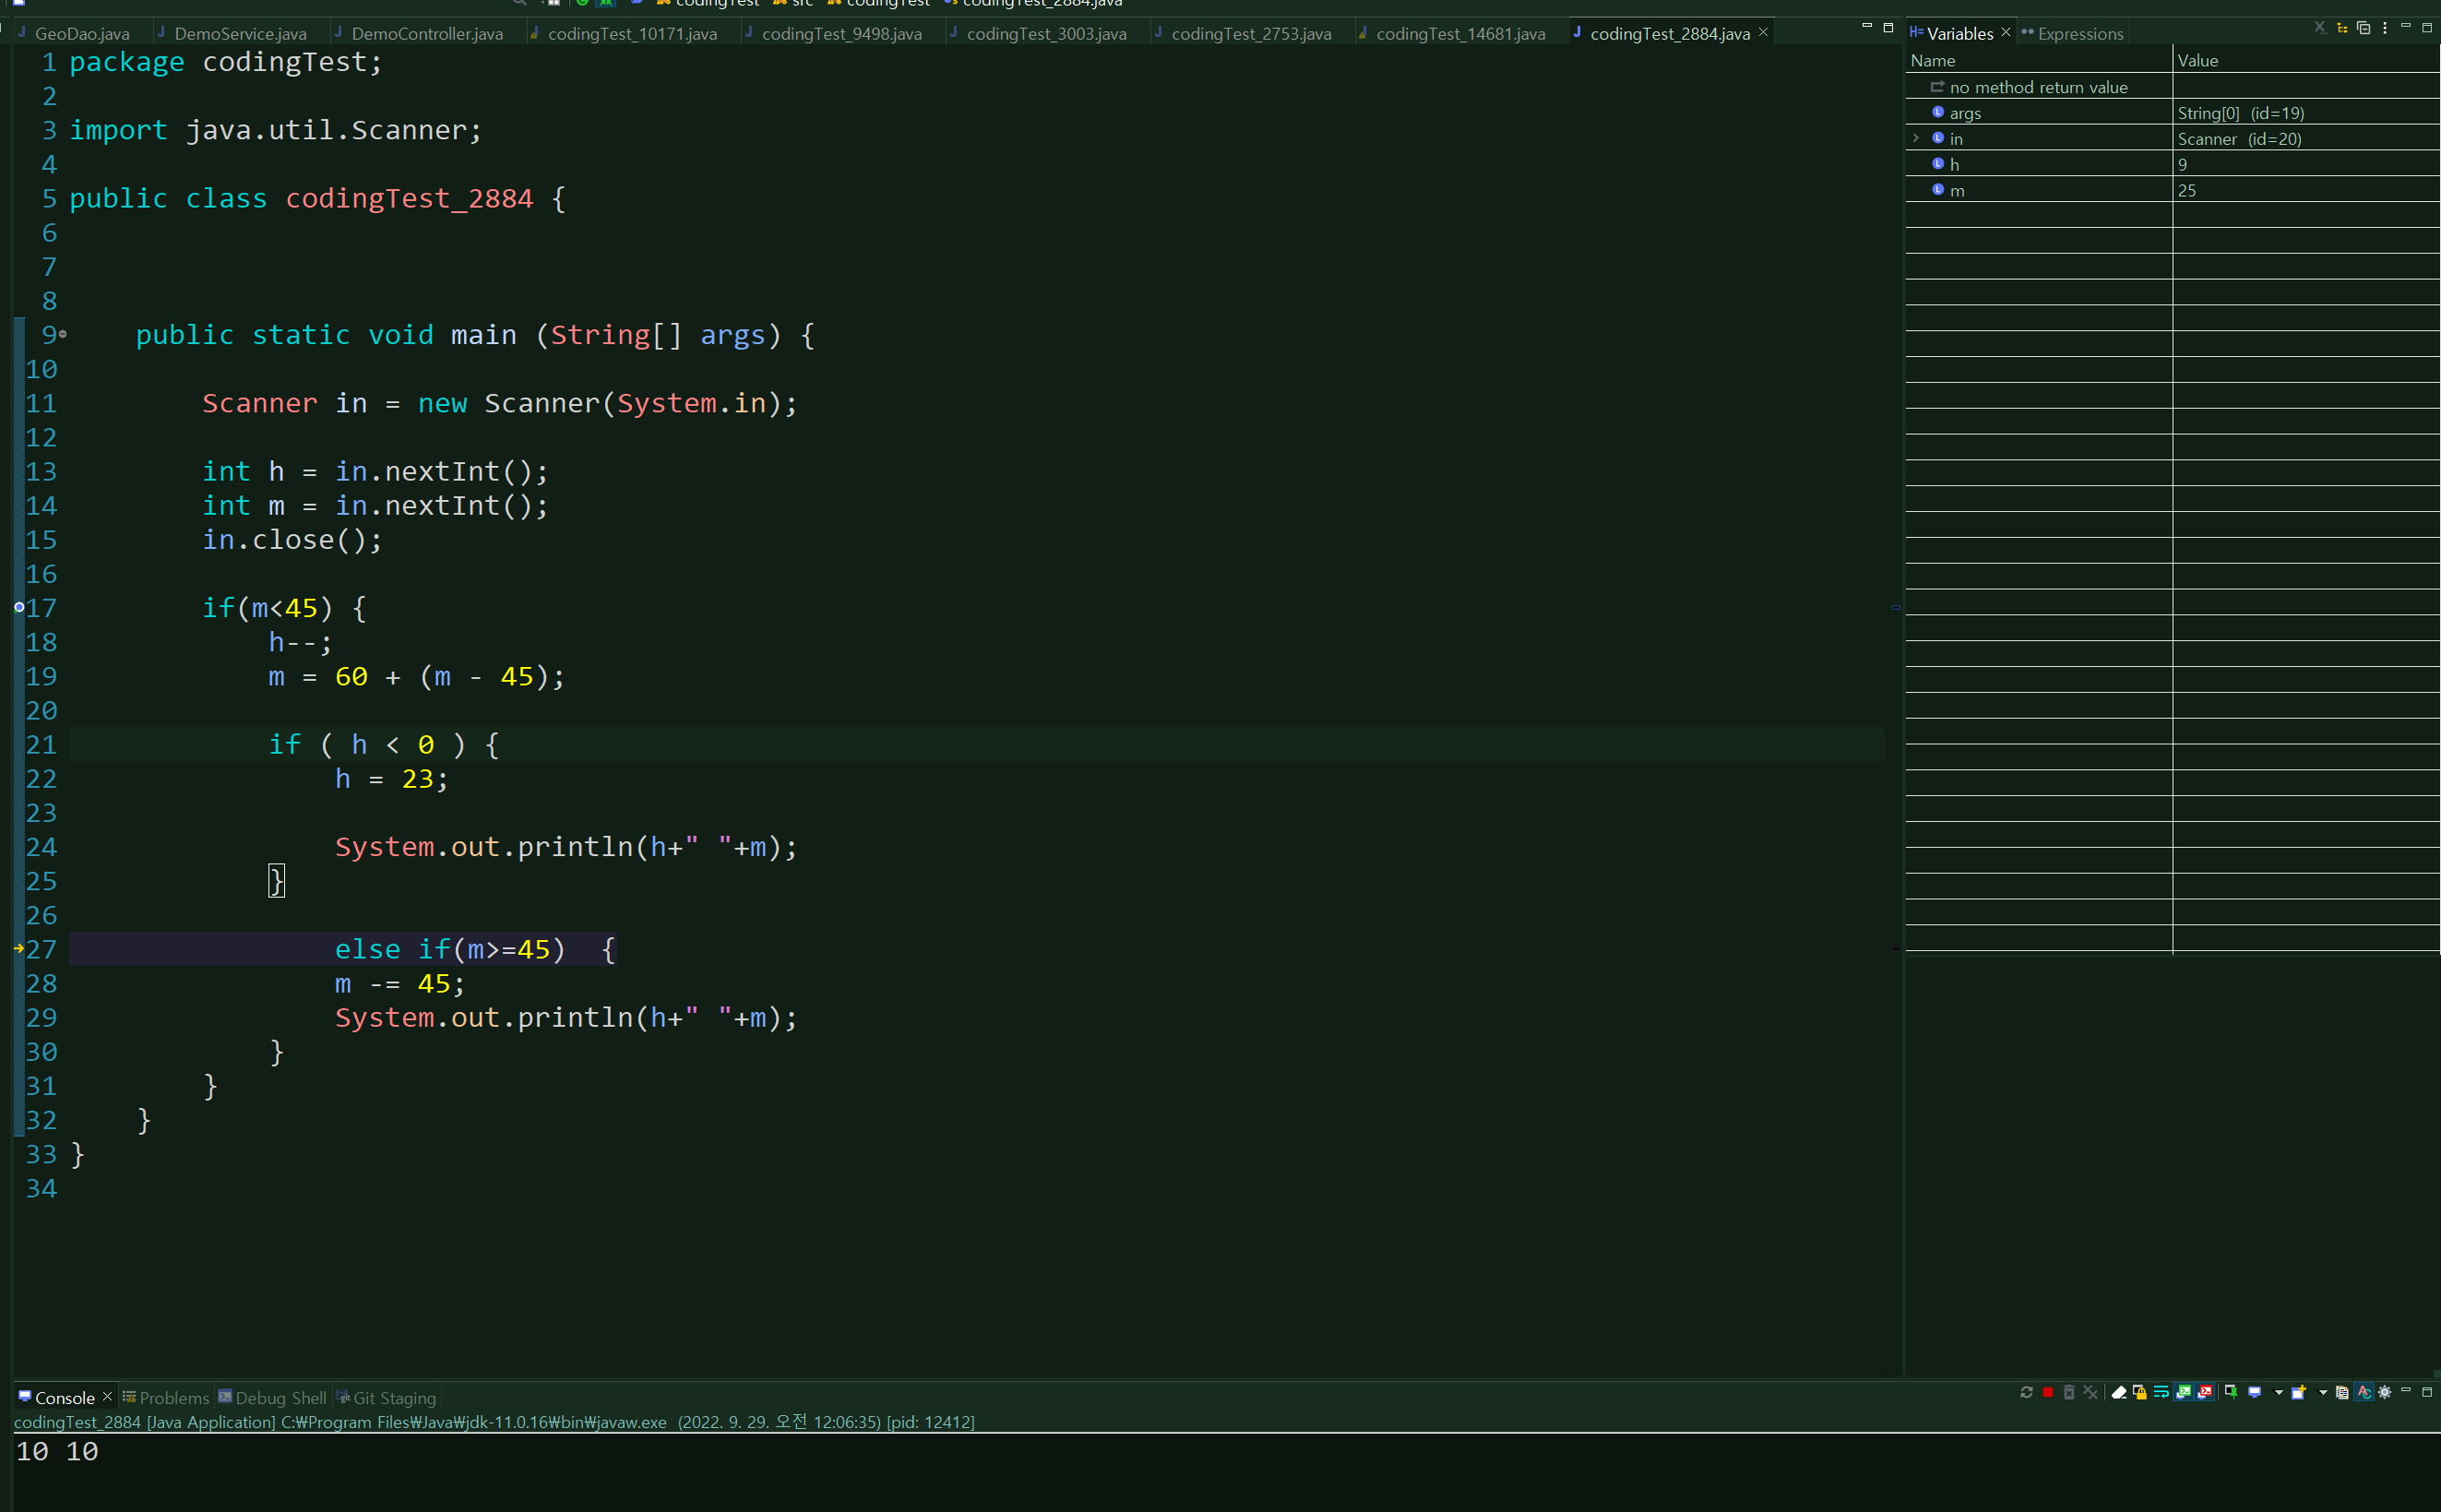Switch to the Expressions tab
The image size is (2441, 1512).
(2079, 34)
